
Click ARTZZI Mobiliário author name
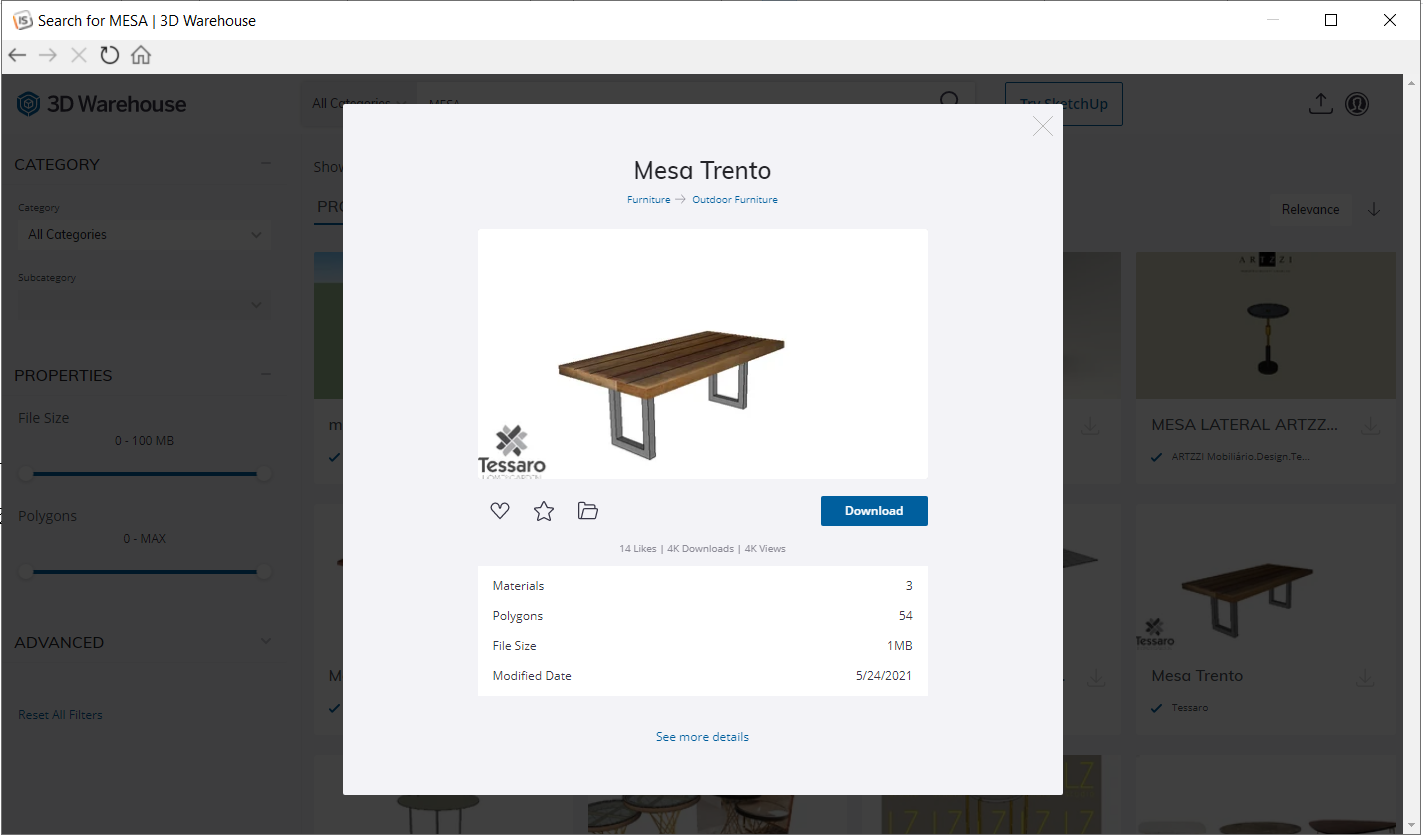1240,457
